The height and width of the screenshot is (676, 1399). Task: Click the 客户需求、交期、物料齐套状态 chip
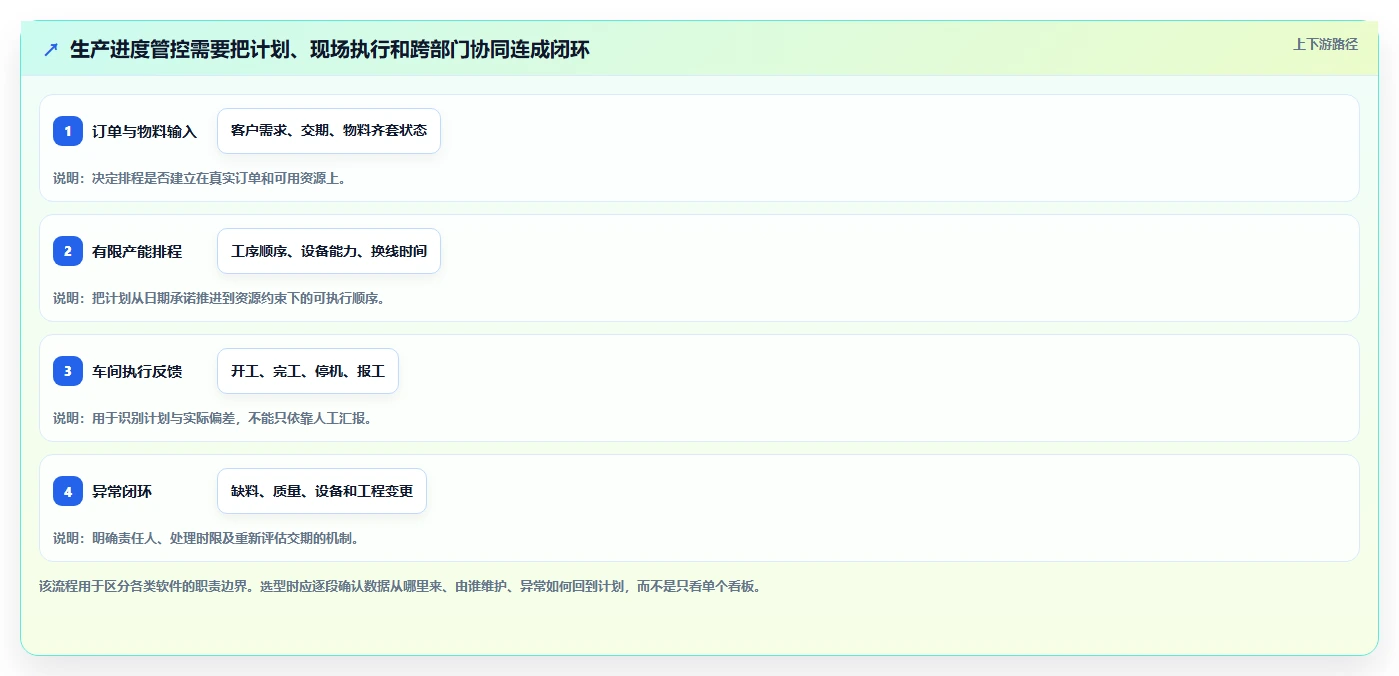[329, 131]
